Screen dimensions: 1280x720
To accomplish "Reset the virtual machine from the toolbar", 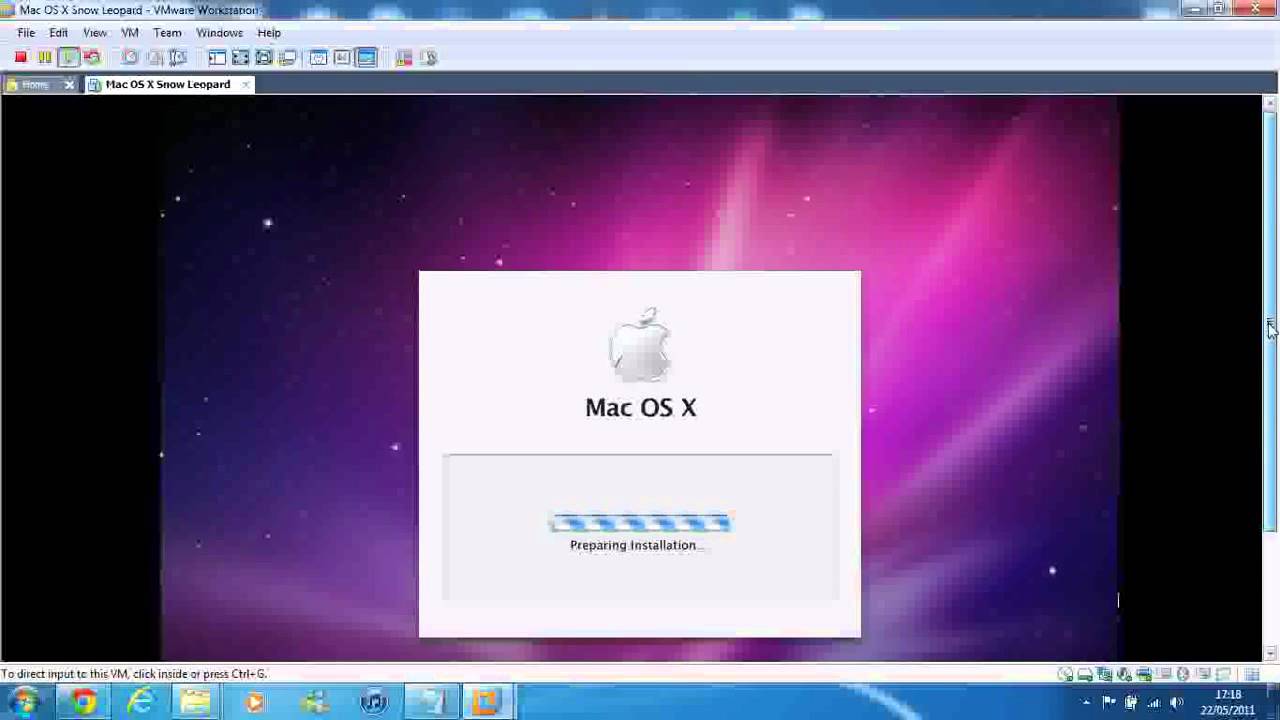I will click(x=92, y=58).
